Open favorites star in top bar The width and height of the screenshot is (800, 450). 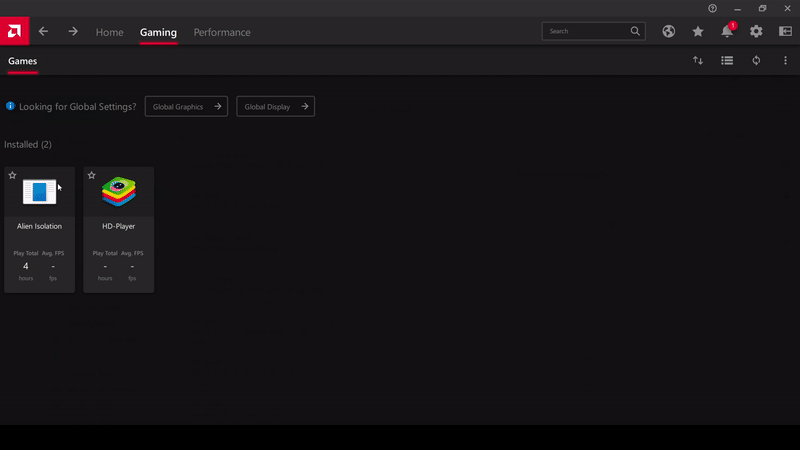click(x=697, y=31)
